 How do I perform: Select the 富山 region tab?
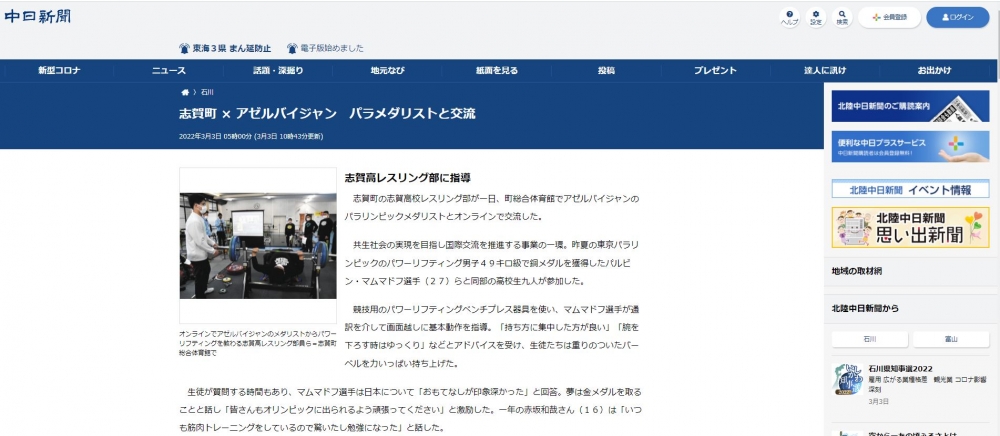tap(951, 339)
